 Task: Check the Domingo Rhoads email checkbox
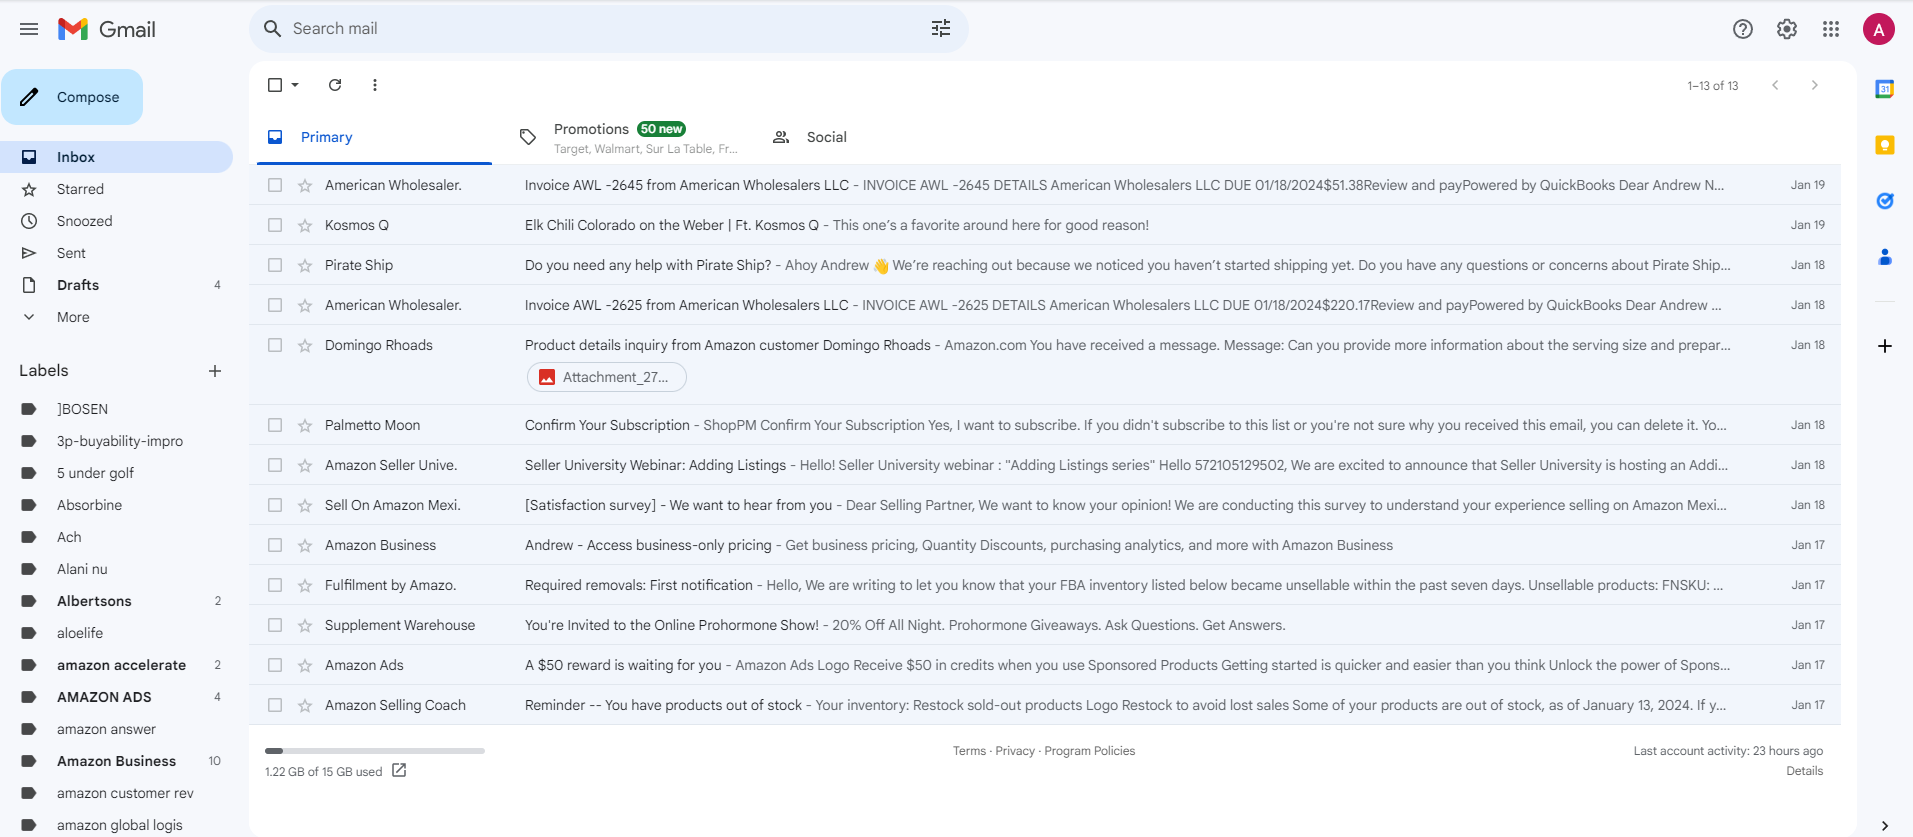(x=275, y=345)
